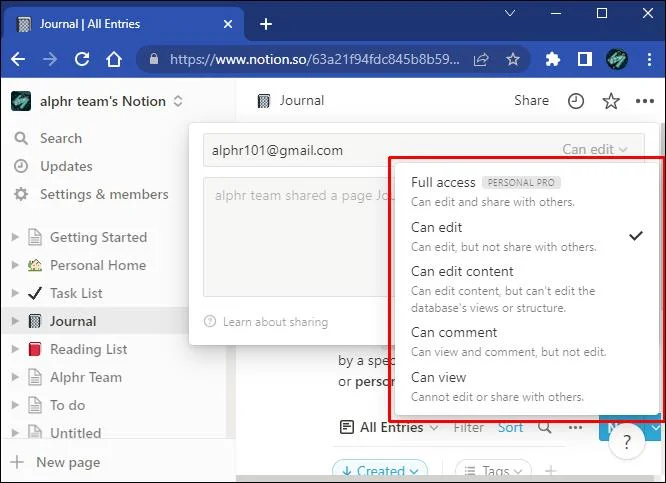666x483 pixels.
Task: Click the alphr team's Notion workspace switcher
Action: click(x=97, y=101)
